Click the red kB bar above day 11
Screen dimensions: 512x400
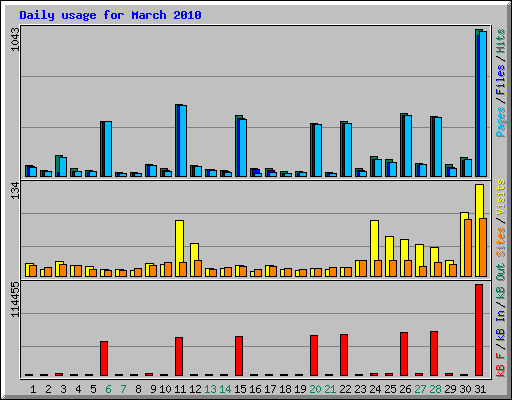pyautogui.click(x=179, y=356)
